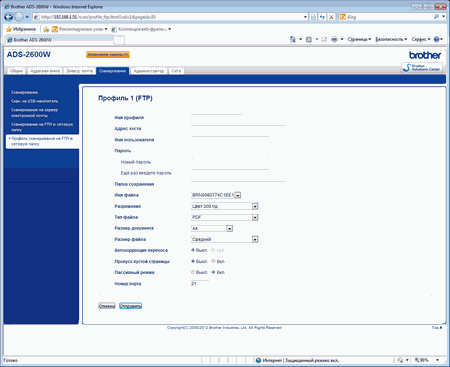The height and width of the screenshot is (367, 450).
Task: Click the RSS feeds icon in command bar
Action: [x=309, y=39]
